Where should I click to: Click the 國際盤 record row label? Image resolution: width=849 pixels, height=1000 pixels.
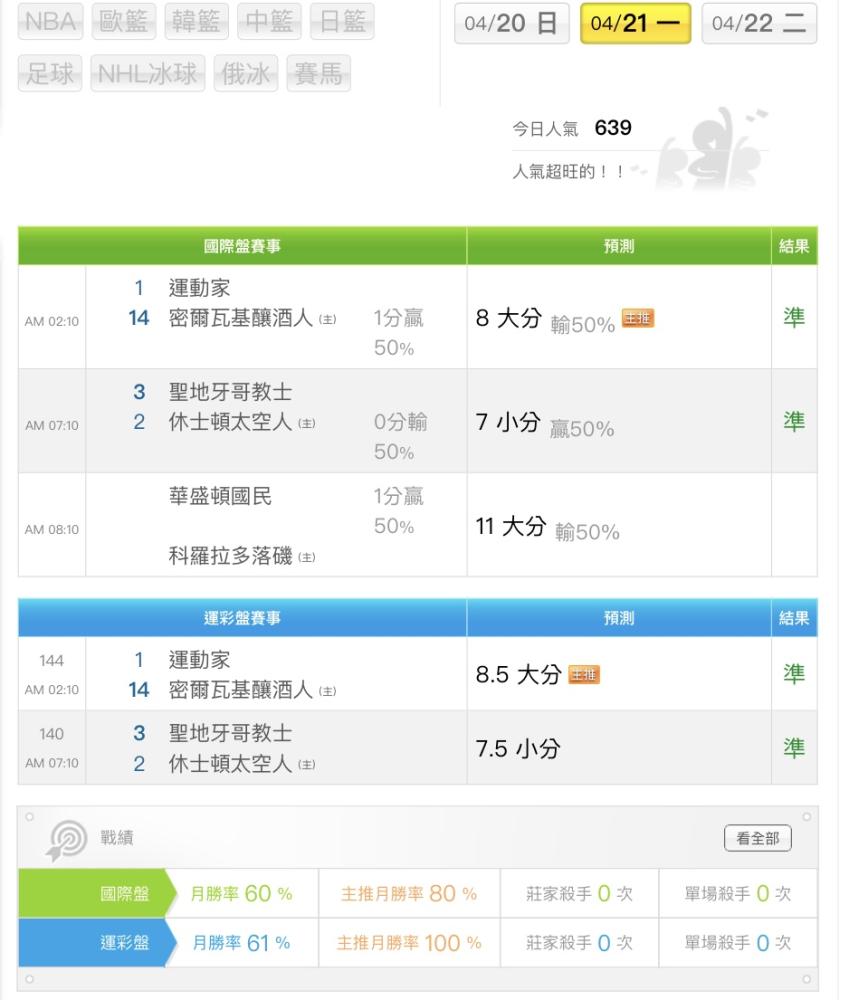coord(125,894)
